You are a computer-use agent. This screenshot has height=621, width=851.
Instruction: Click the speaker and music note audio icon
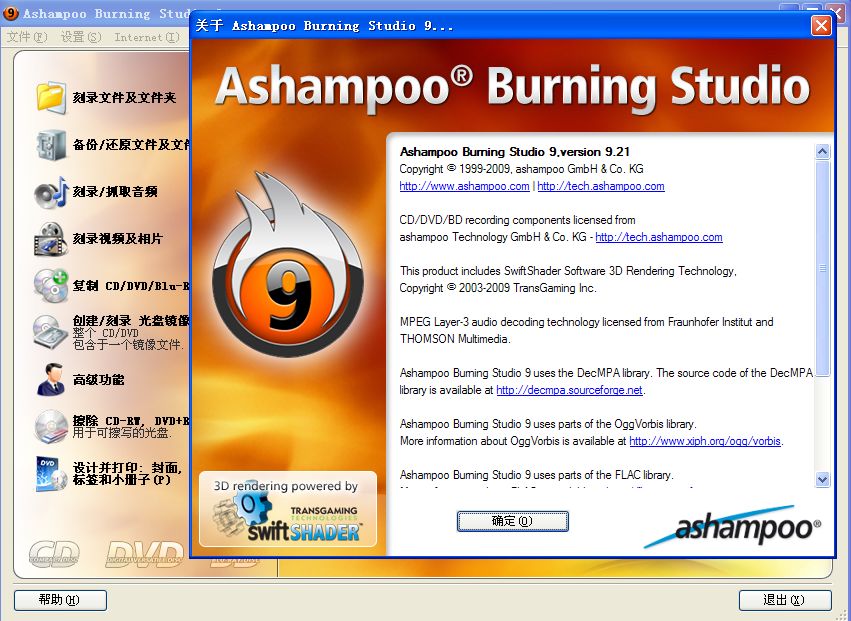[51, 192]
